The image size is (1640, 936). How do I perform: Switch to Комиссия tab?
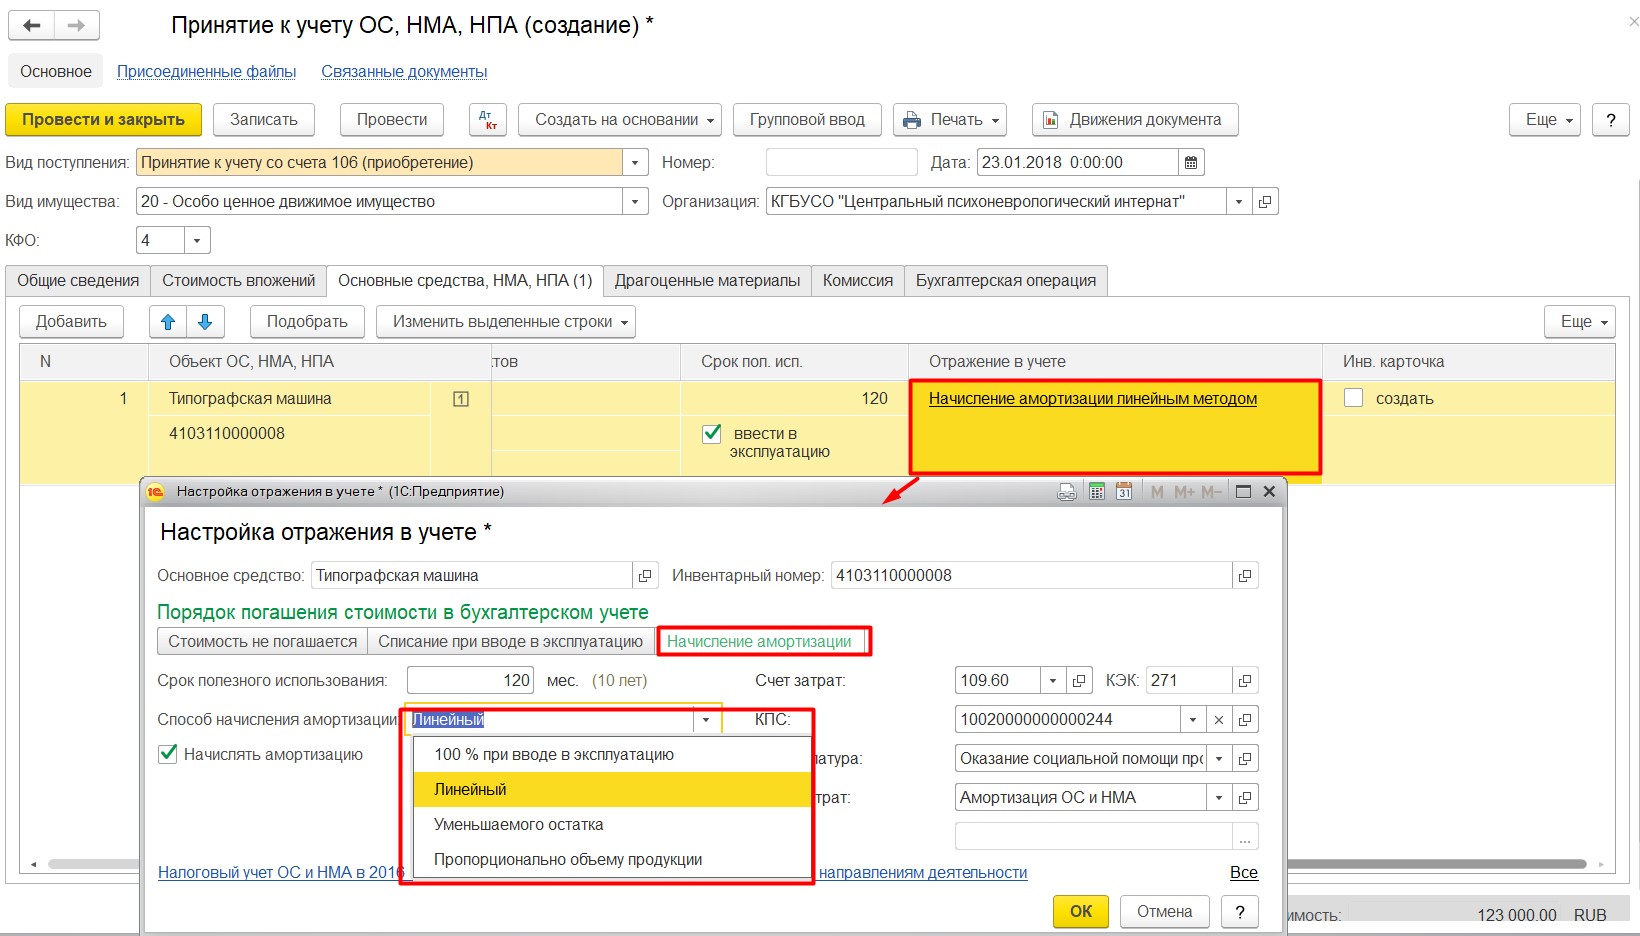click(x=858, y=281)
